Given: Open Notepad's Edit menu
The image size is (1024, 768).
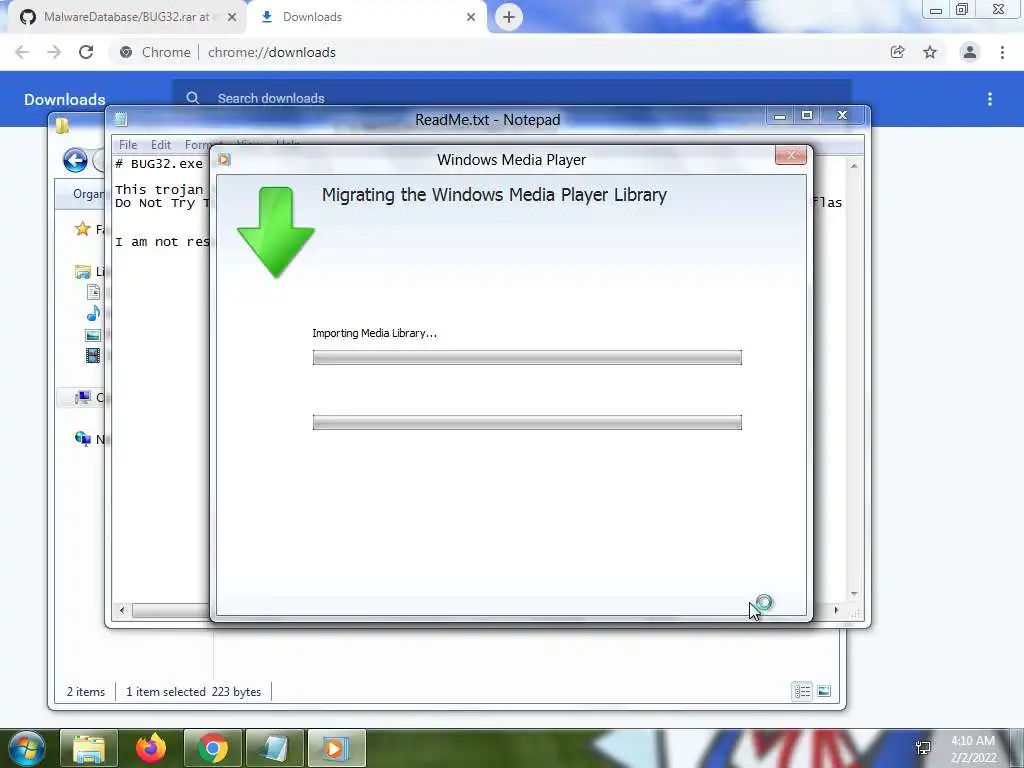Looking at the screenshot, I should point(161,145).
